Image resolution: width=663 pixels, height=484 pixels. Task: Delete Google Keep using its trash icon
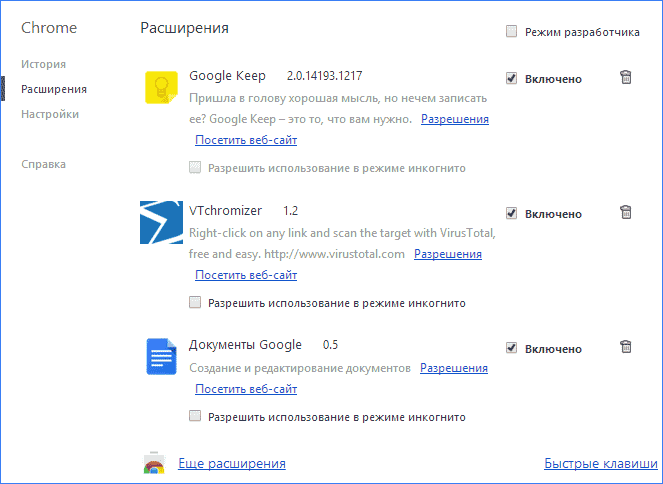(626, 78)
